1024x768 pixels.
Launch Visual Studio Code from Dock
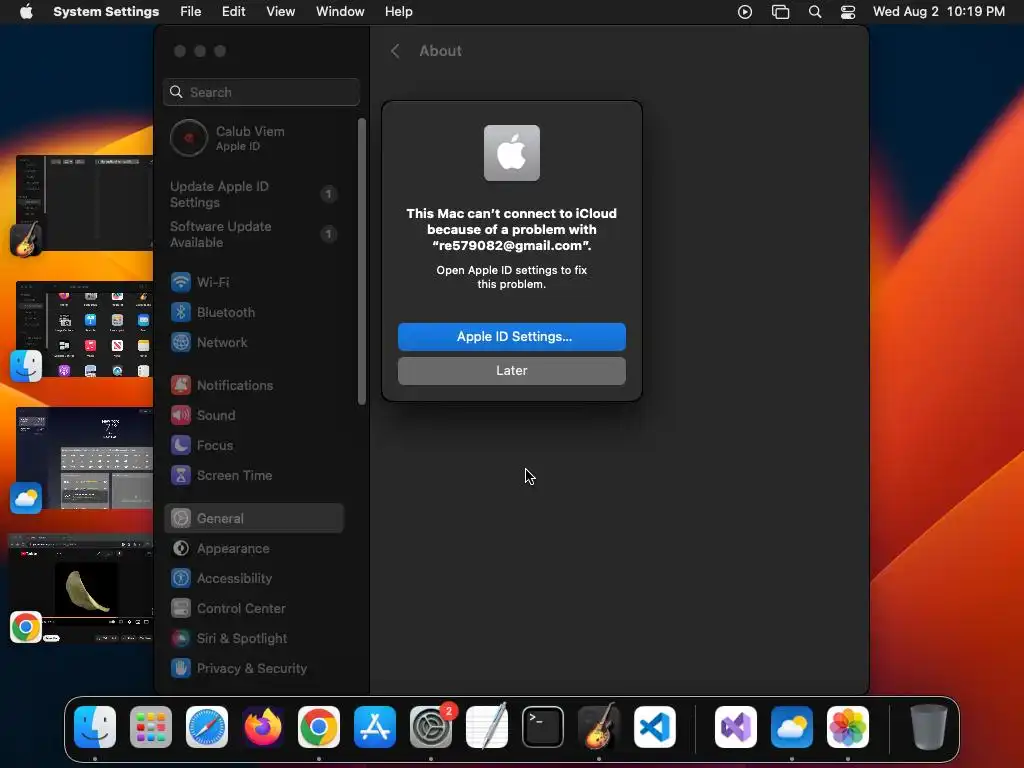pos(654,727)
